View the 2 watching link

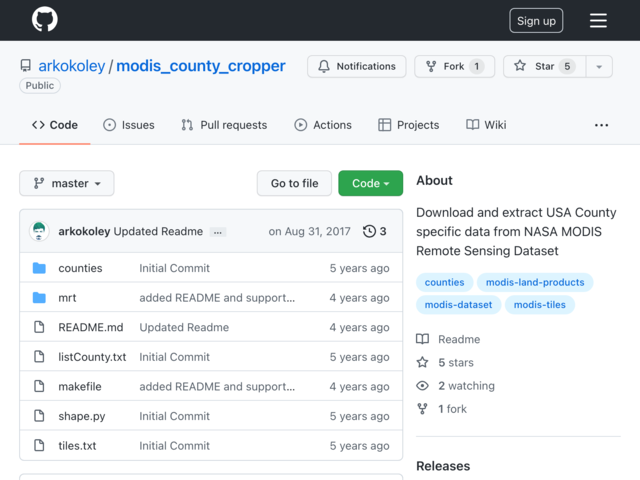coord(467,386)
